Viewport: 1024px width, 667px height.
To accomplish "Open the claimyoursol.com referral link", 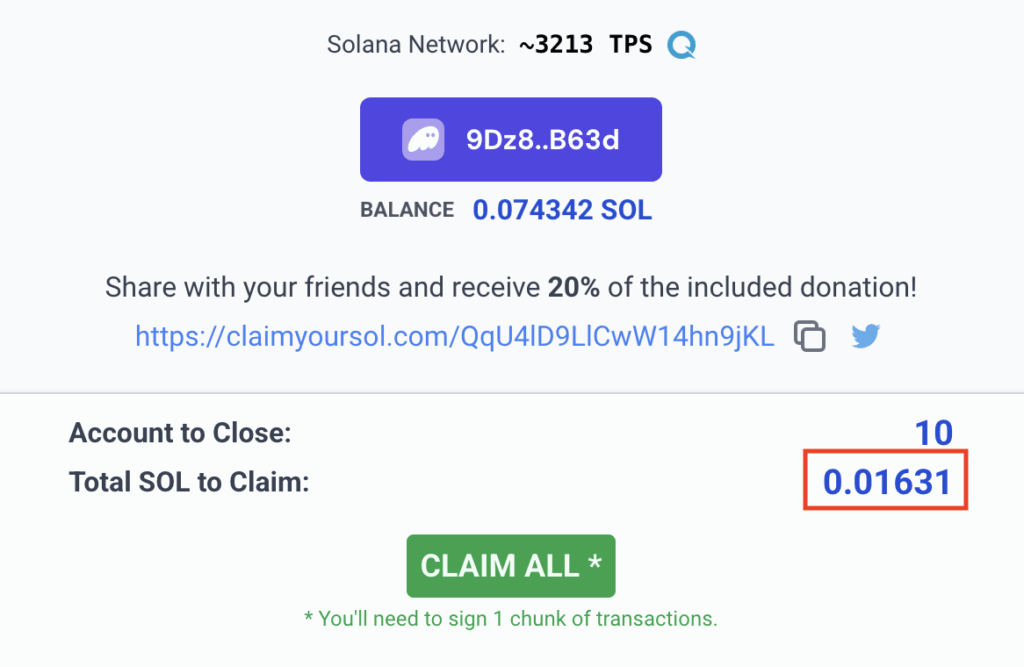I will 455,337.
